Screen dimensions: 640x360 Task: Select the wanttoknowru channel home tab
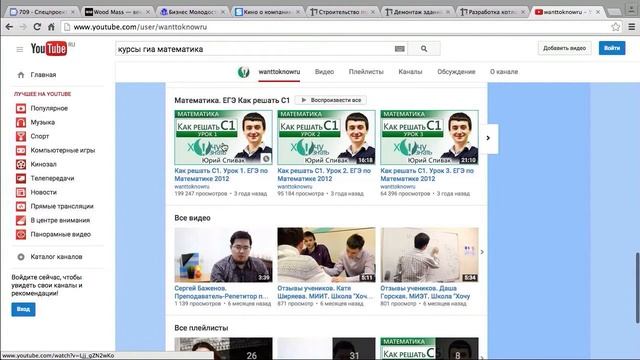pos(279,72)
